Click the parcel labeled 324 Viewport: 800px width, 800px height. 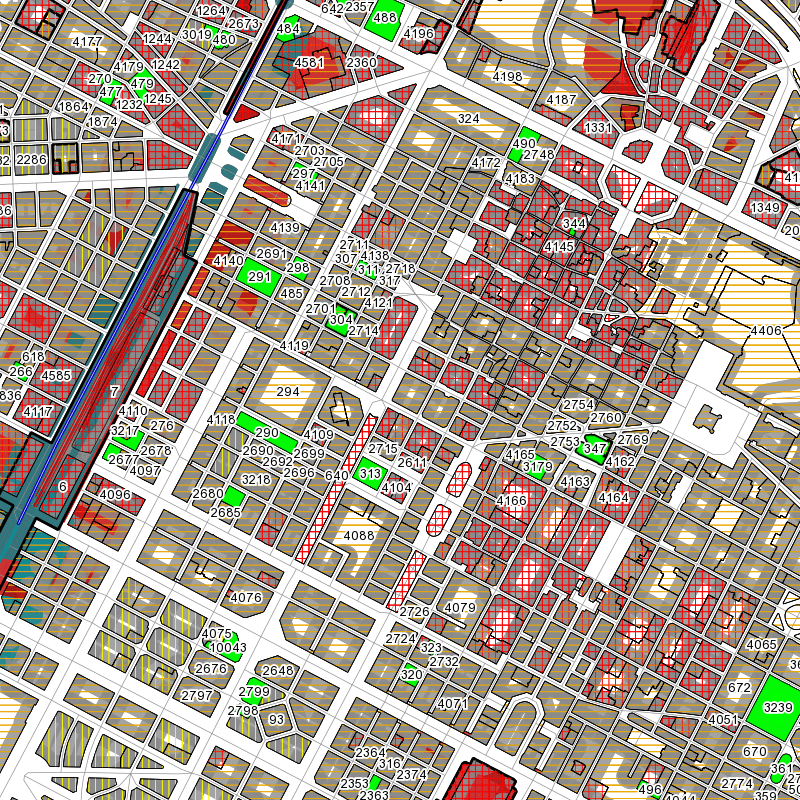pyautogui.click(x=468, y=119)
